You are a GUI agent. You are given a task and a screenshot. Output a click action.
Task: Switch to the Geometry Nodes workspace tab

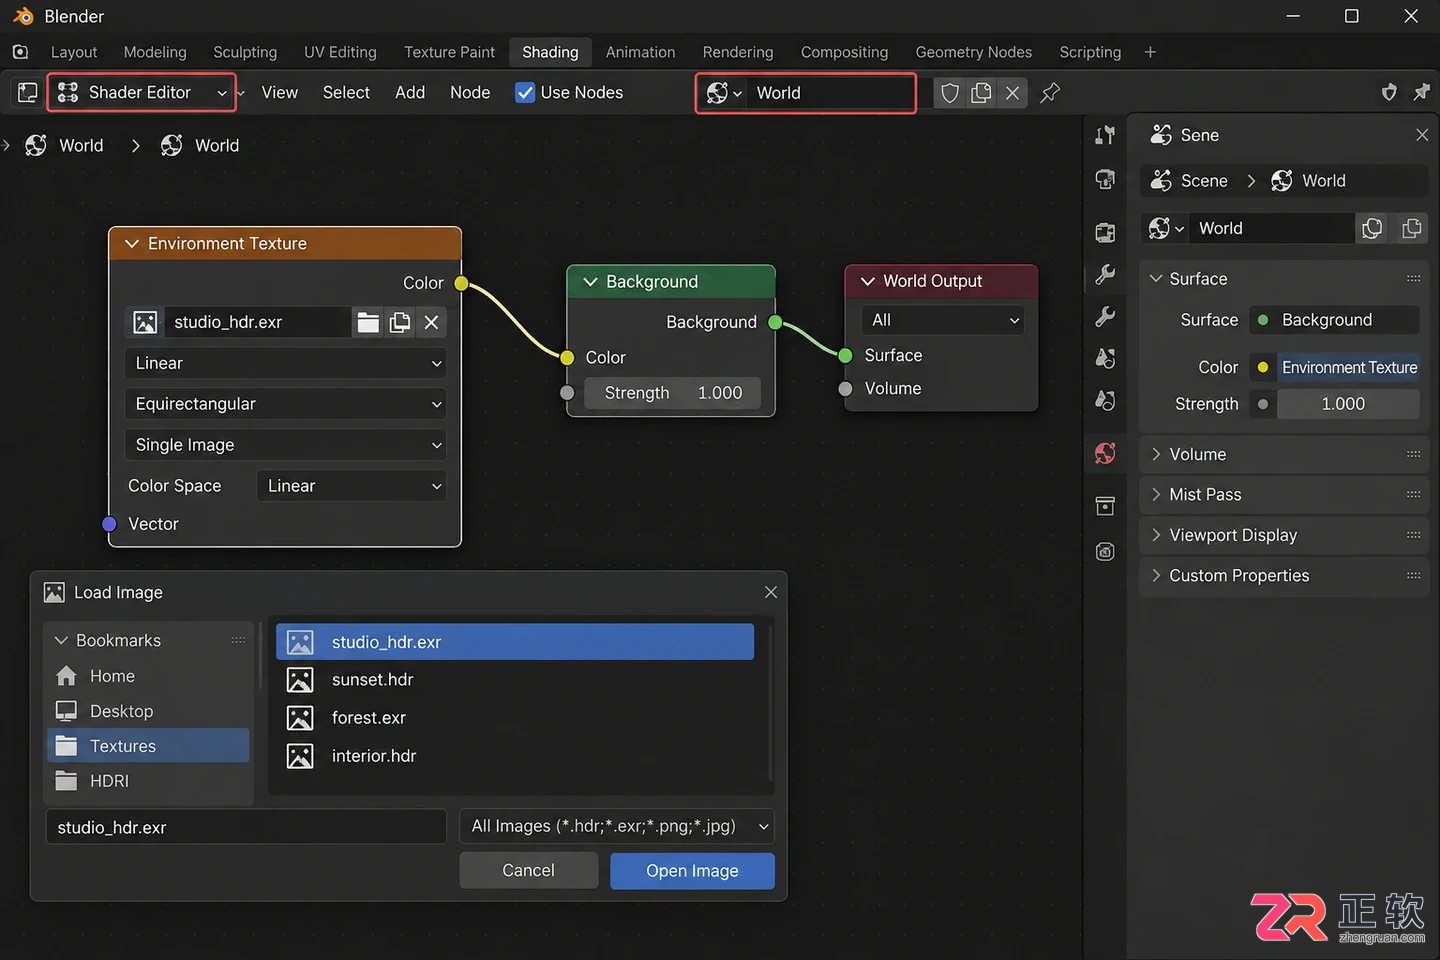click(x=974, y=52)
